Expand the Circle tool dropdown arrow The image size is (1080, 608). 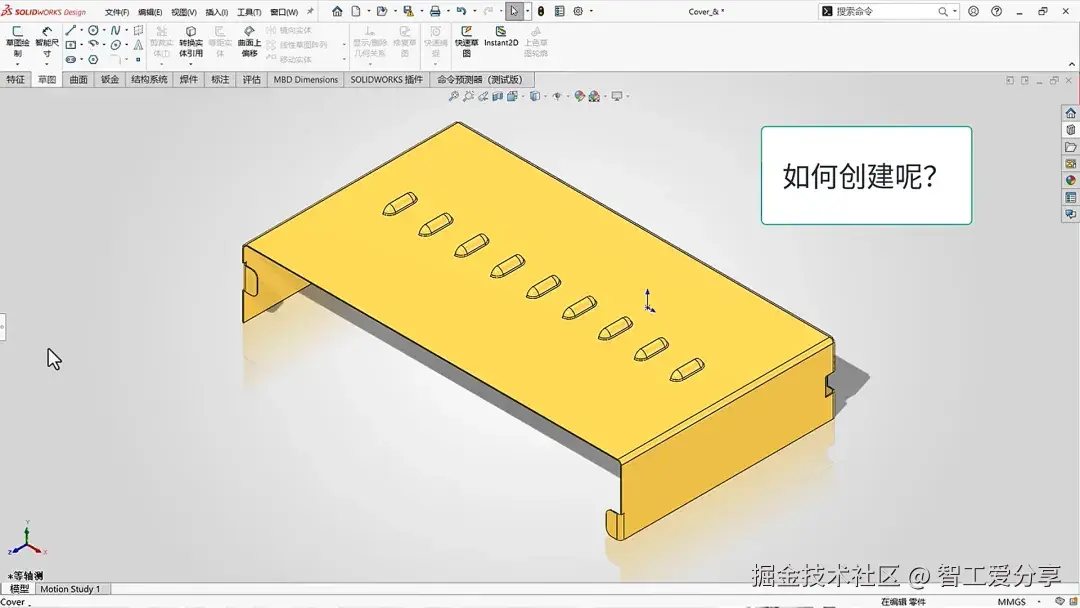[104, 30]
